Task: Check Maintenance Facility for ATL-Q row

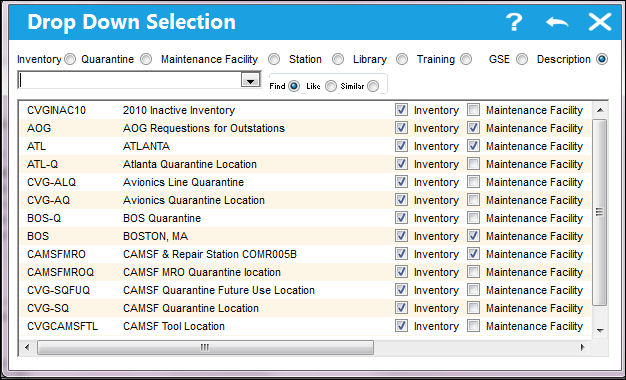Action: coord(473,164)
